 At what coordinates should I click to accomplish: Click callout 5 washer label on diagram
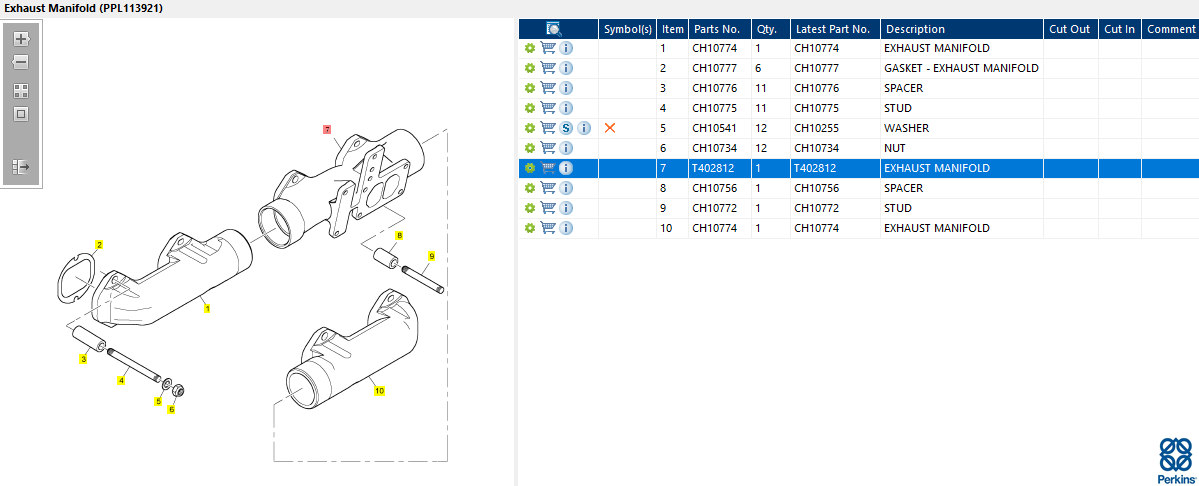tap(159, 400)
